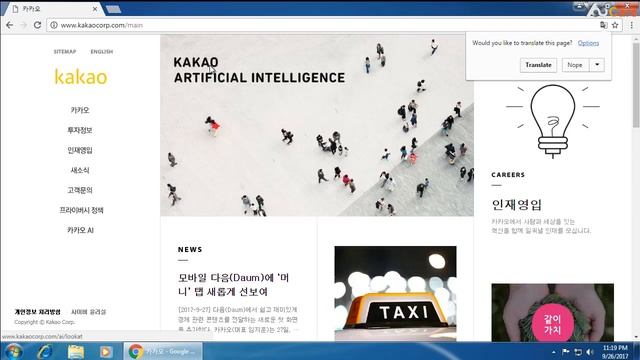
Task: Open the 새소식 menu item
Action: [x=80, y=170]
